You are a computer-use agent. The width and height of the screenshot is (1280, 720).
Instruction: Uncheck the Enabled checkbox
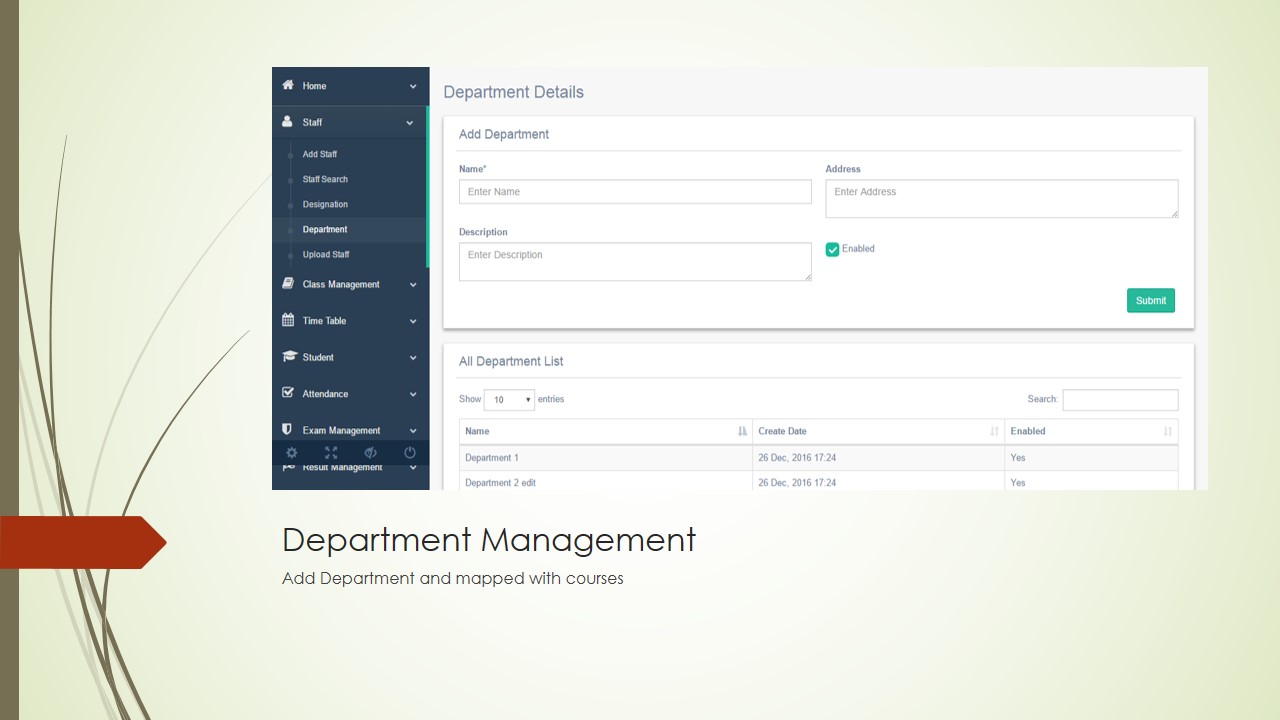click(x=832, y=249)
